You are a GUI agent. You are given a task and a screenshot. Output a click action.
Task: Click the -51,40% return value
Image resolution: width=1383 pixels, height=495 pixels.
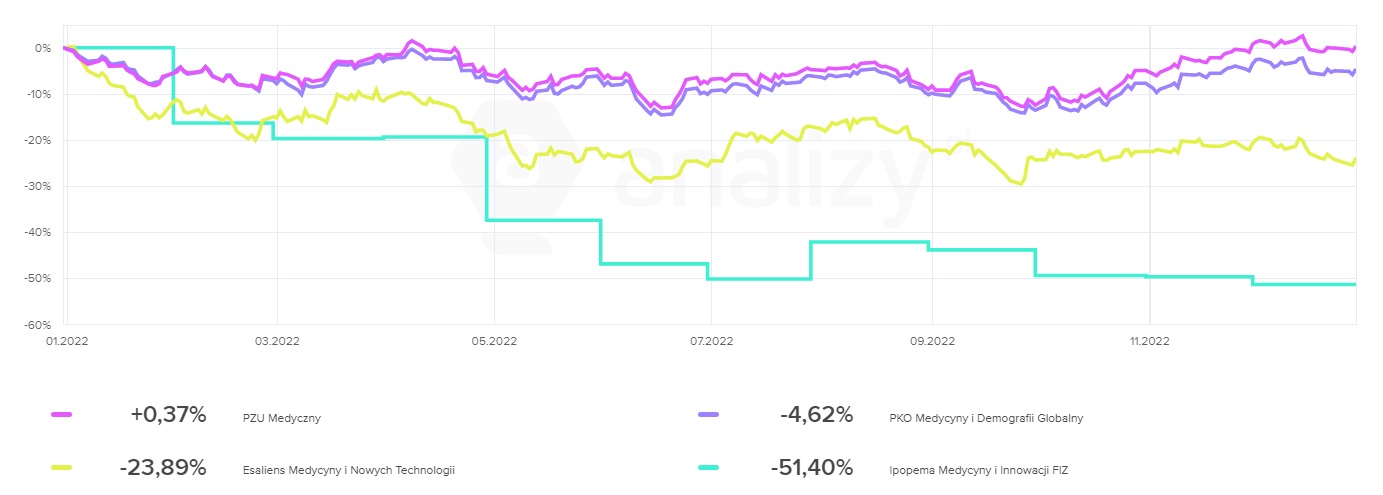pos(811,467)
